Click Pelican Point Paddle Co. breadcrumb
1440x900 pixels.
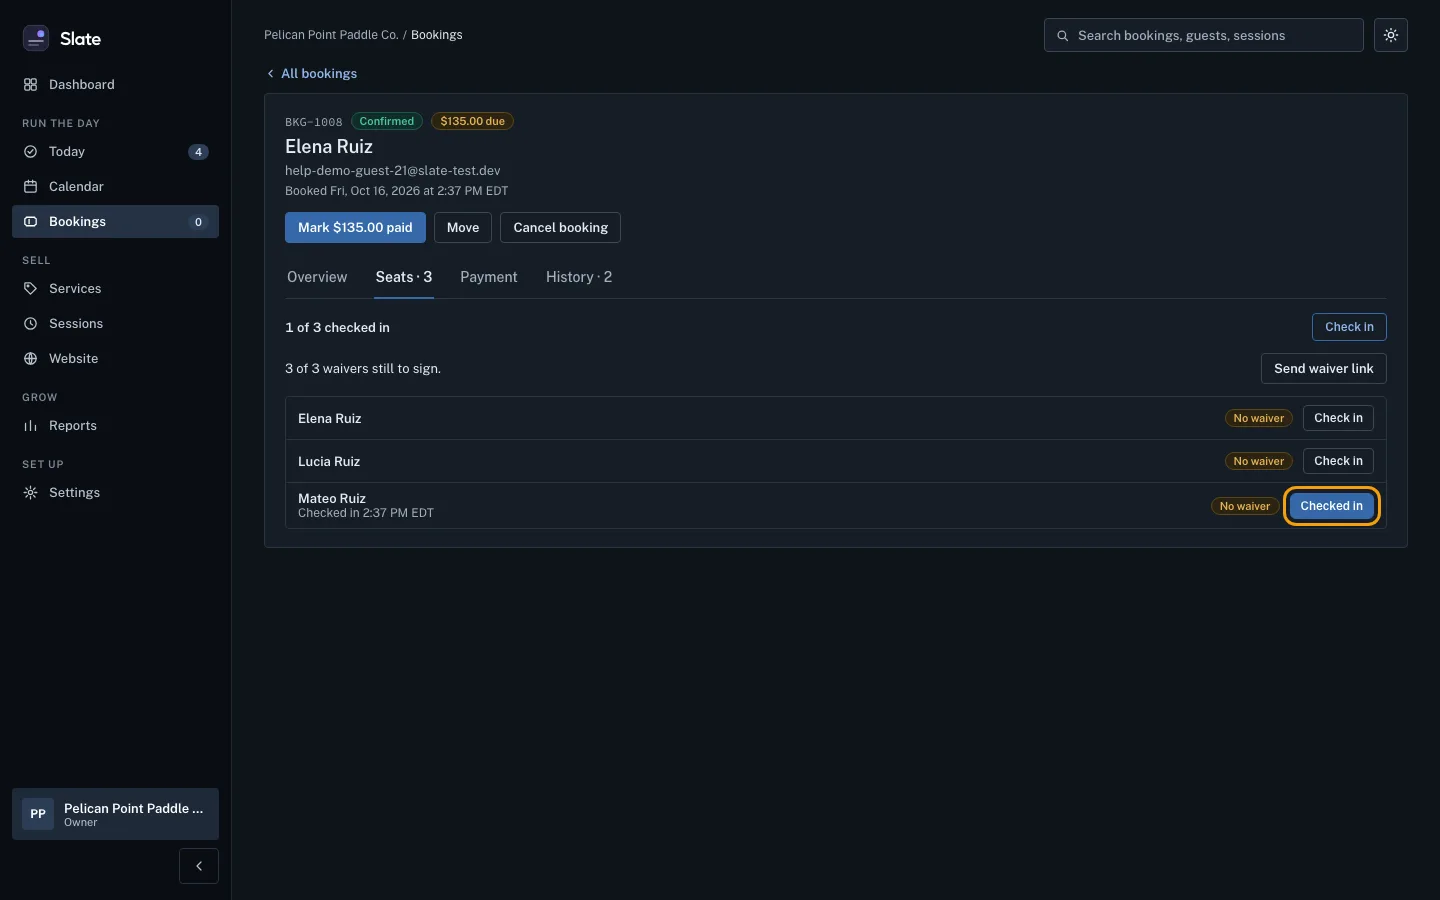click(x=331, y=35)
